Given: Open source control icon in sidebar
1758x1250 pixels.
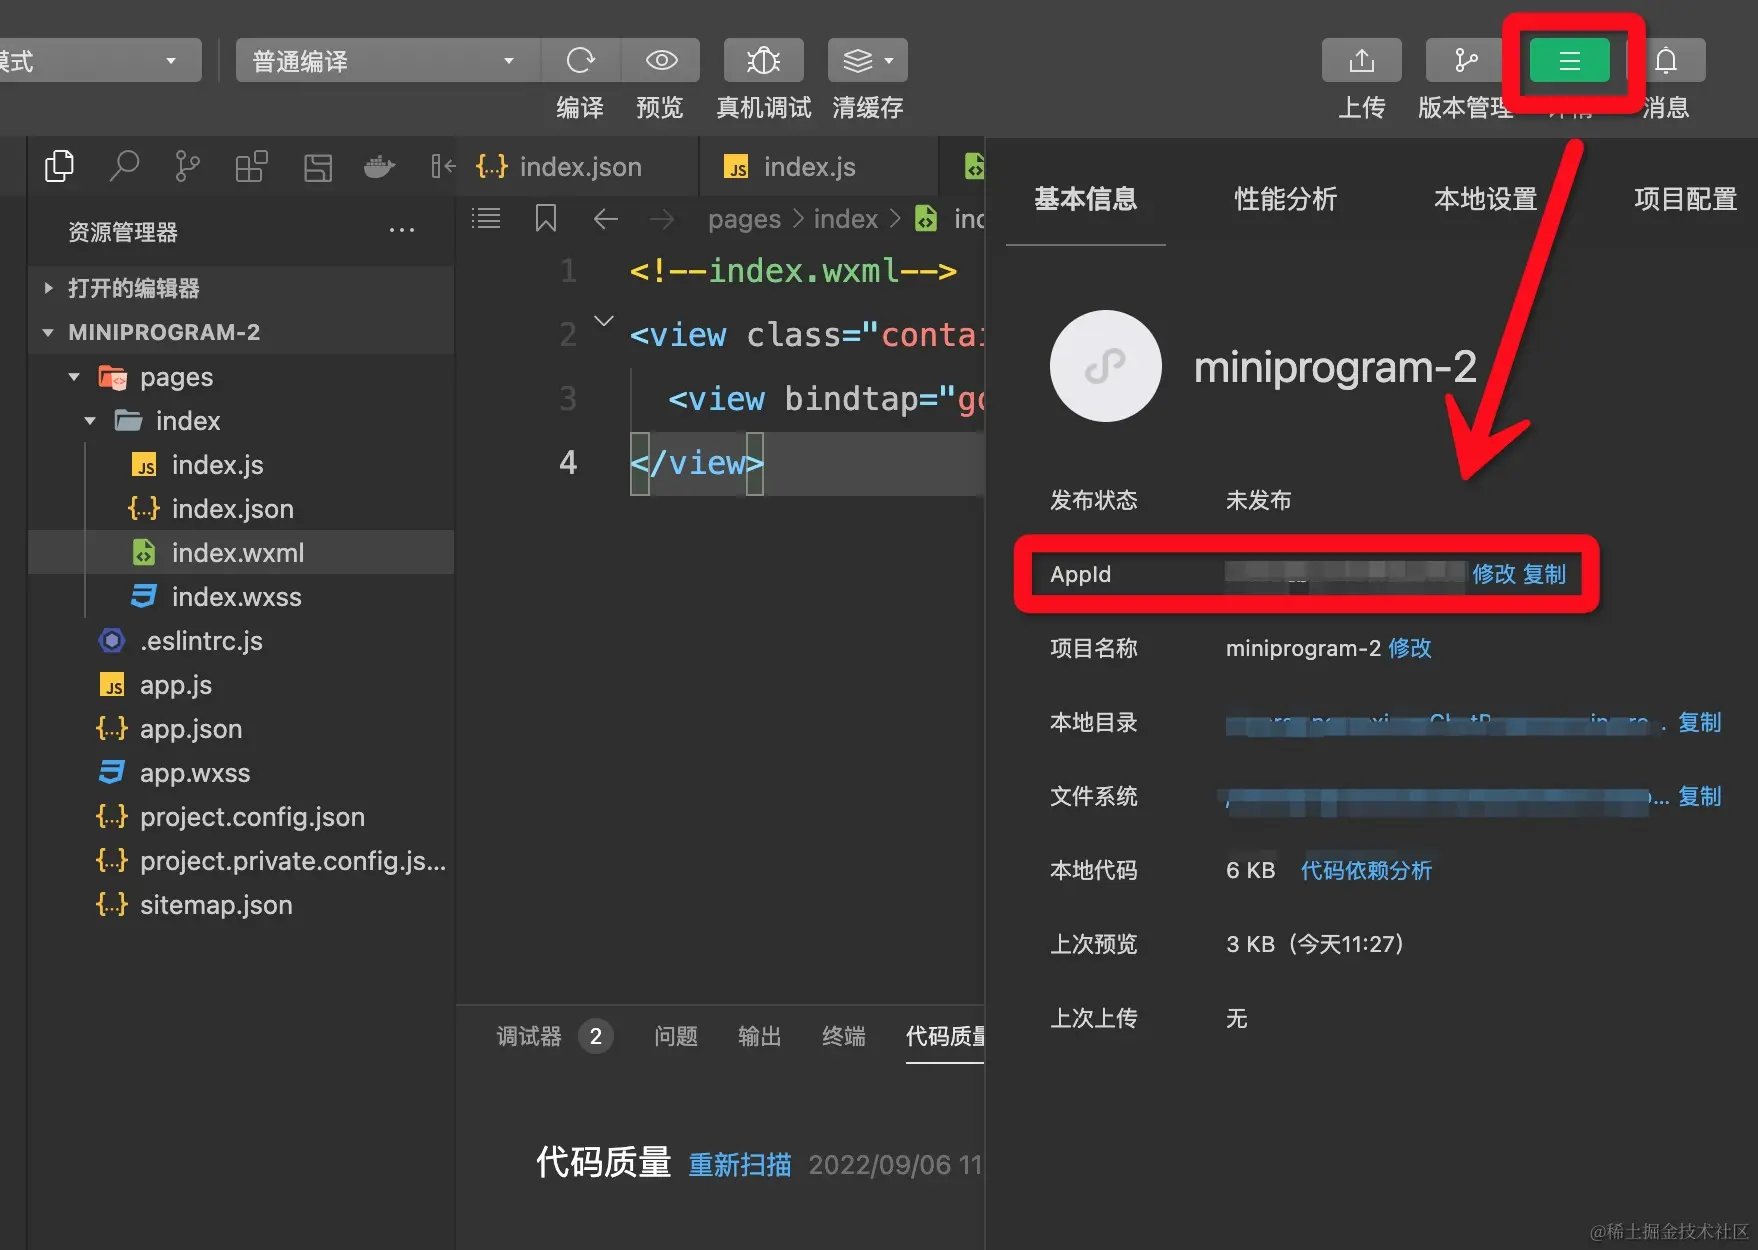Looking at the screenshot, I should tap(187, 166).
